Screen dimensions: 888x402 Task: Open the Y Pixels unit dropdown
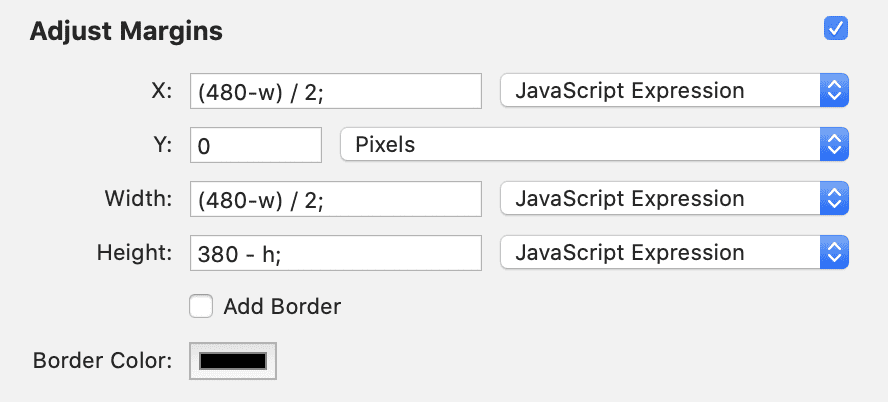(580, 145)
